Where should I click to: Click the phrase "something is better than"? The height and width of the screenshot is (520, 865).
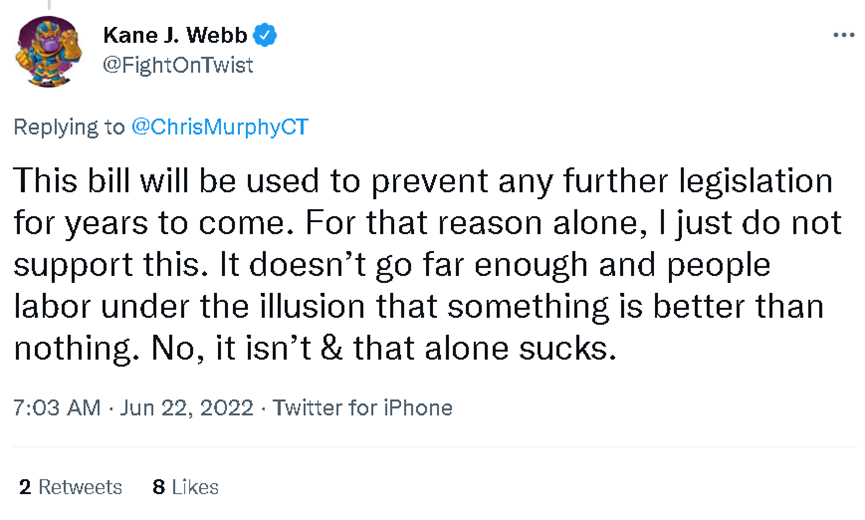636,307
